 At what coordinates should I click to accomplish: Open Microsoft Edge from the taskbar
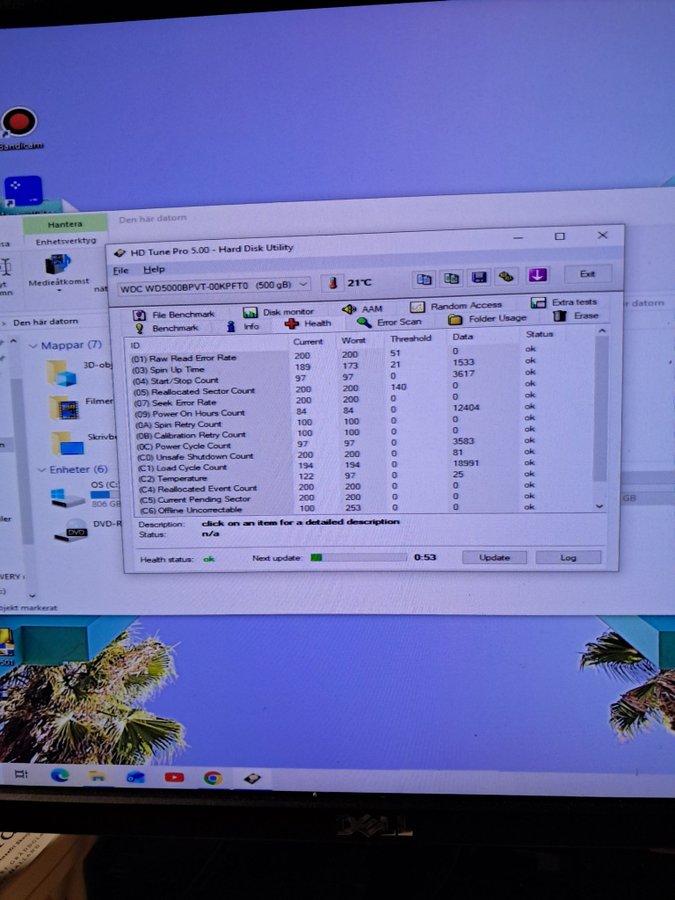[x=60, y=775]
